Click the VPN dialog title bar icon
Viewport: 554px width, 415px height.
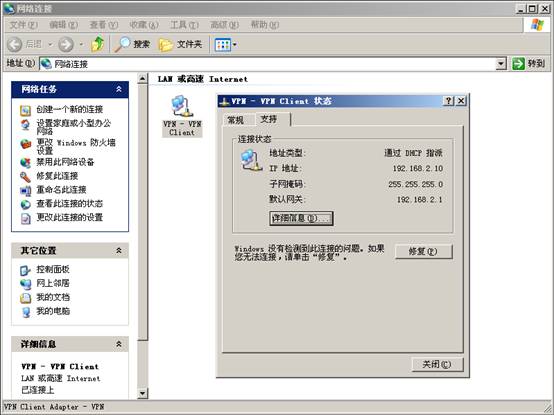click(224, 101)
